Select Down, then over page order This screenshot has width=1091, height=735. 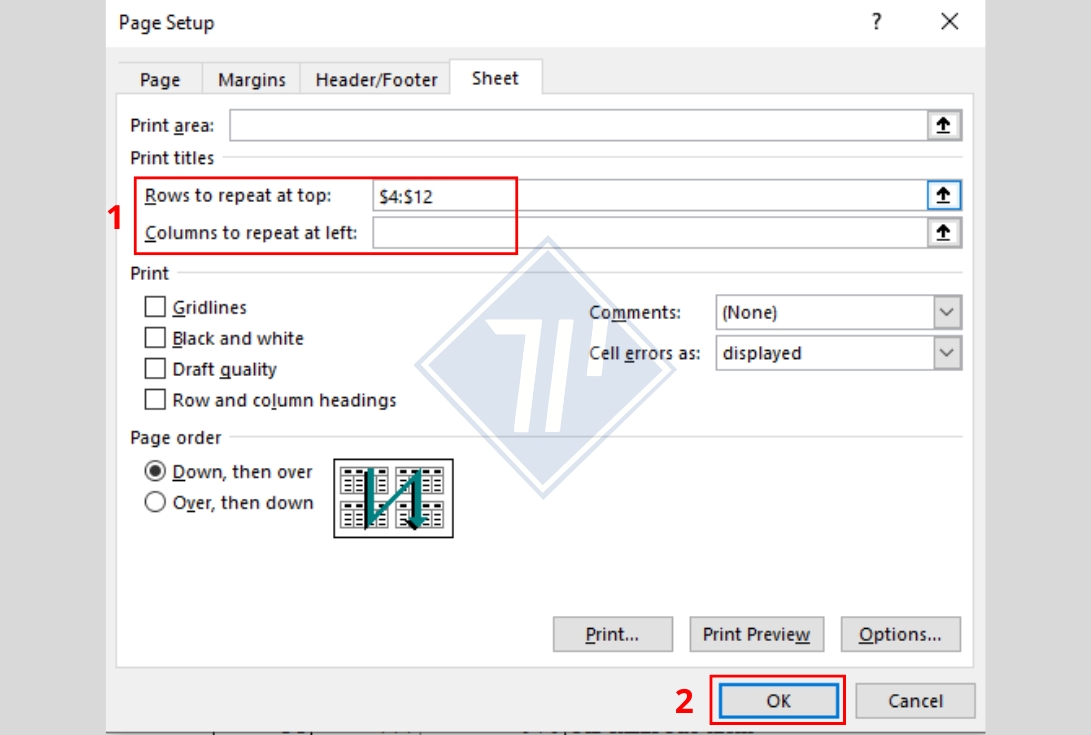tap(154, 471)
